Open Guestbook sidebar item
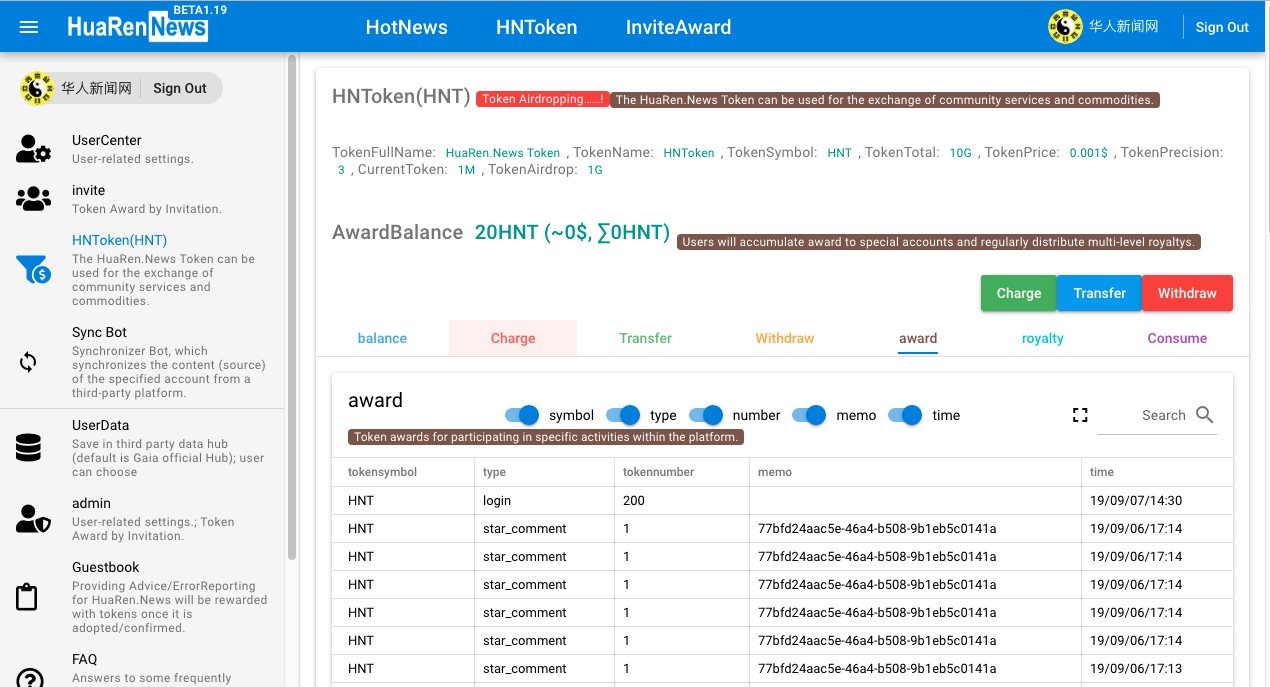Viewport: 1270px width, 687px height. 143,597
